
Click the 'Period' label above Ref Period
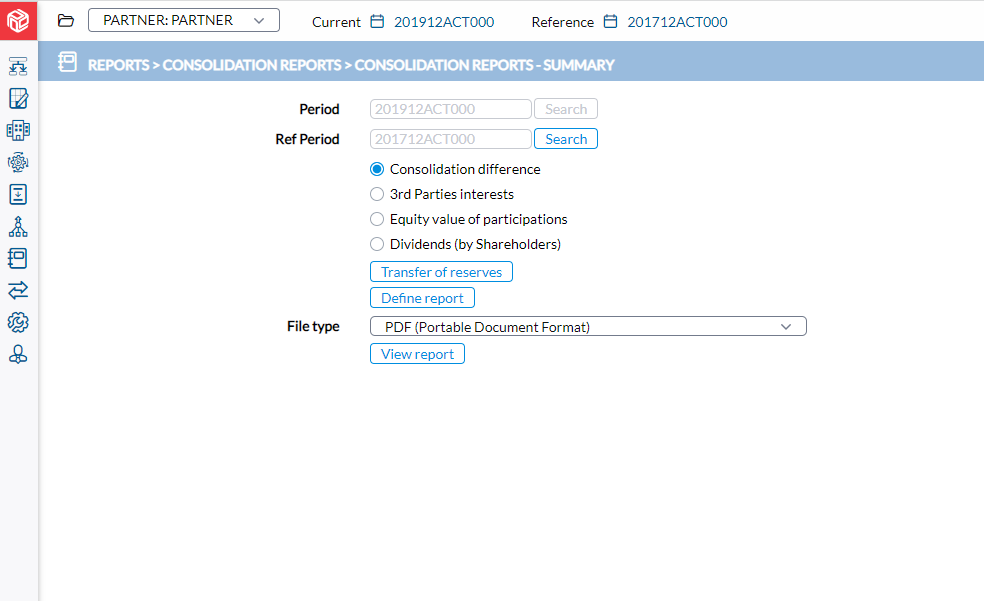pyautogui.click(x=319, y=109)
